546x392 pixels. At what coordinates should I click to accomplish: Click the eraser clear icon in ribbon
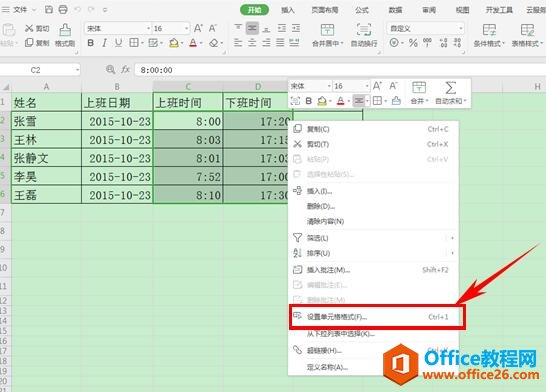[214, 43]
